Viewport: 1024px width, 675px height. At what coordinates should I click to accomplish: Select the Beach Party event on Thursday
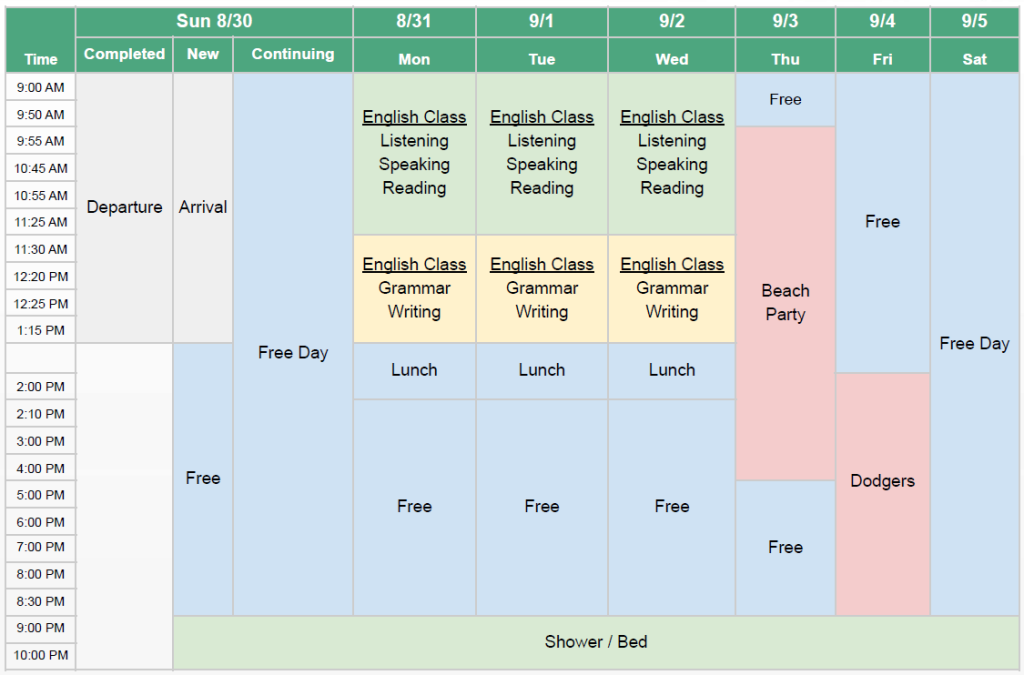pos(786,302)
